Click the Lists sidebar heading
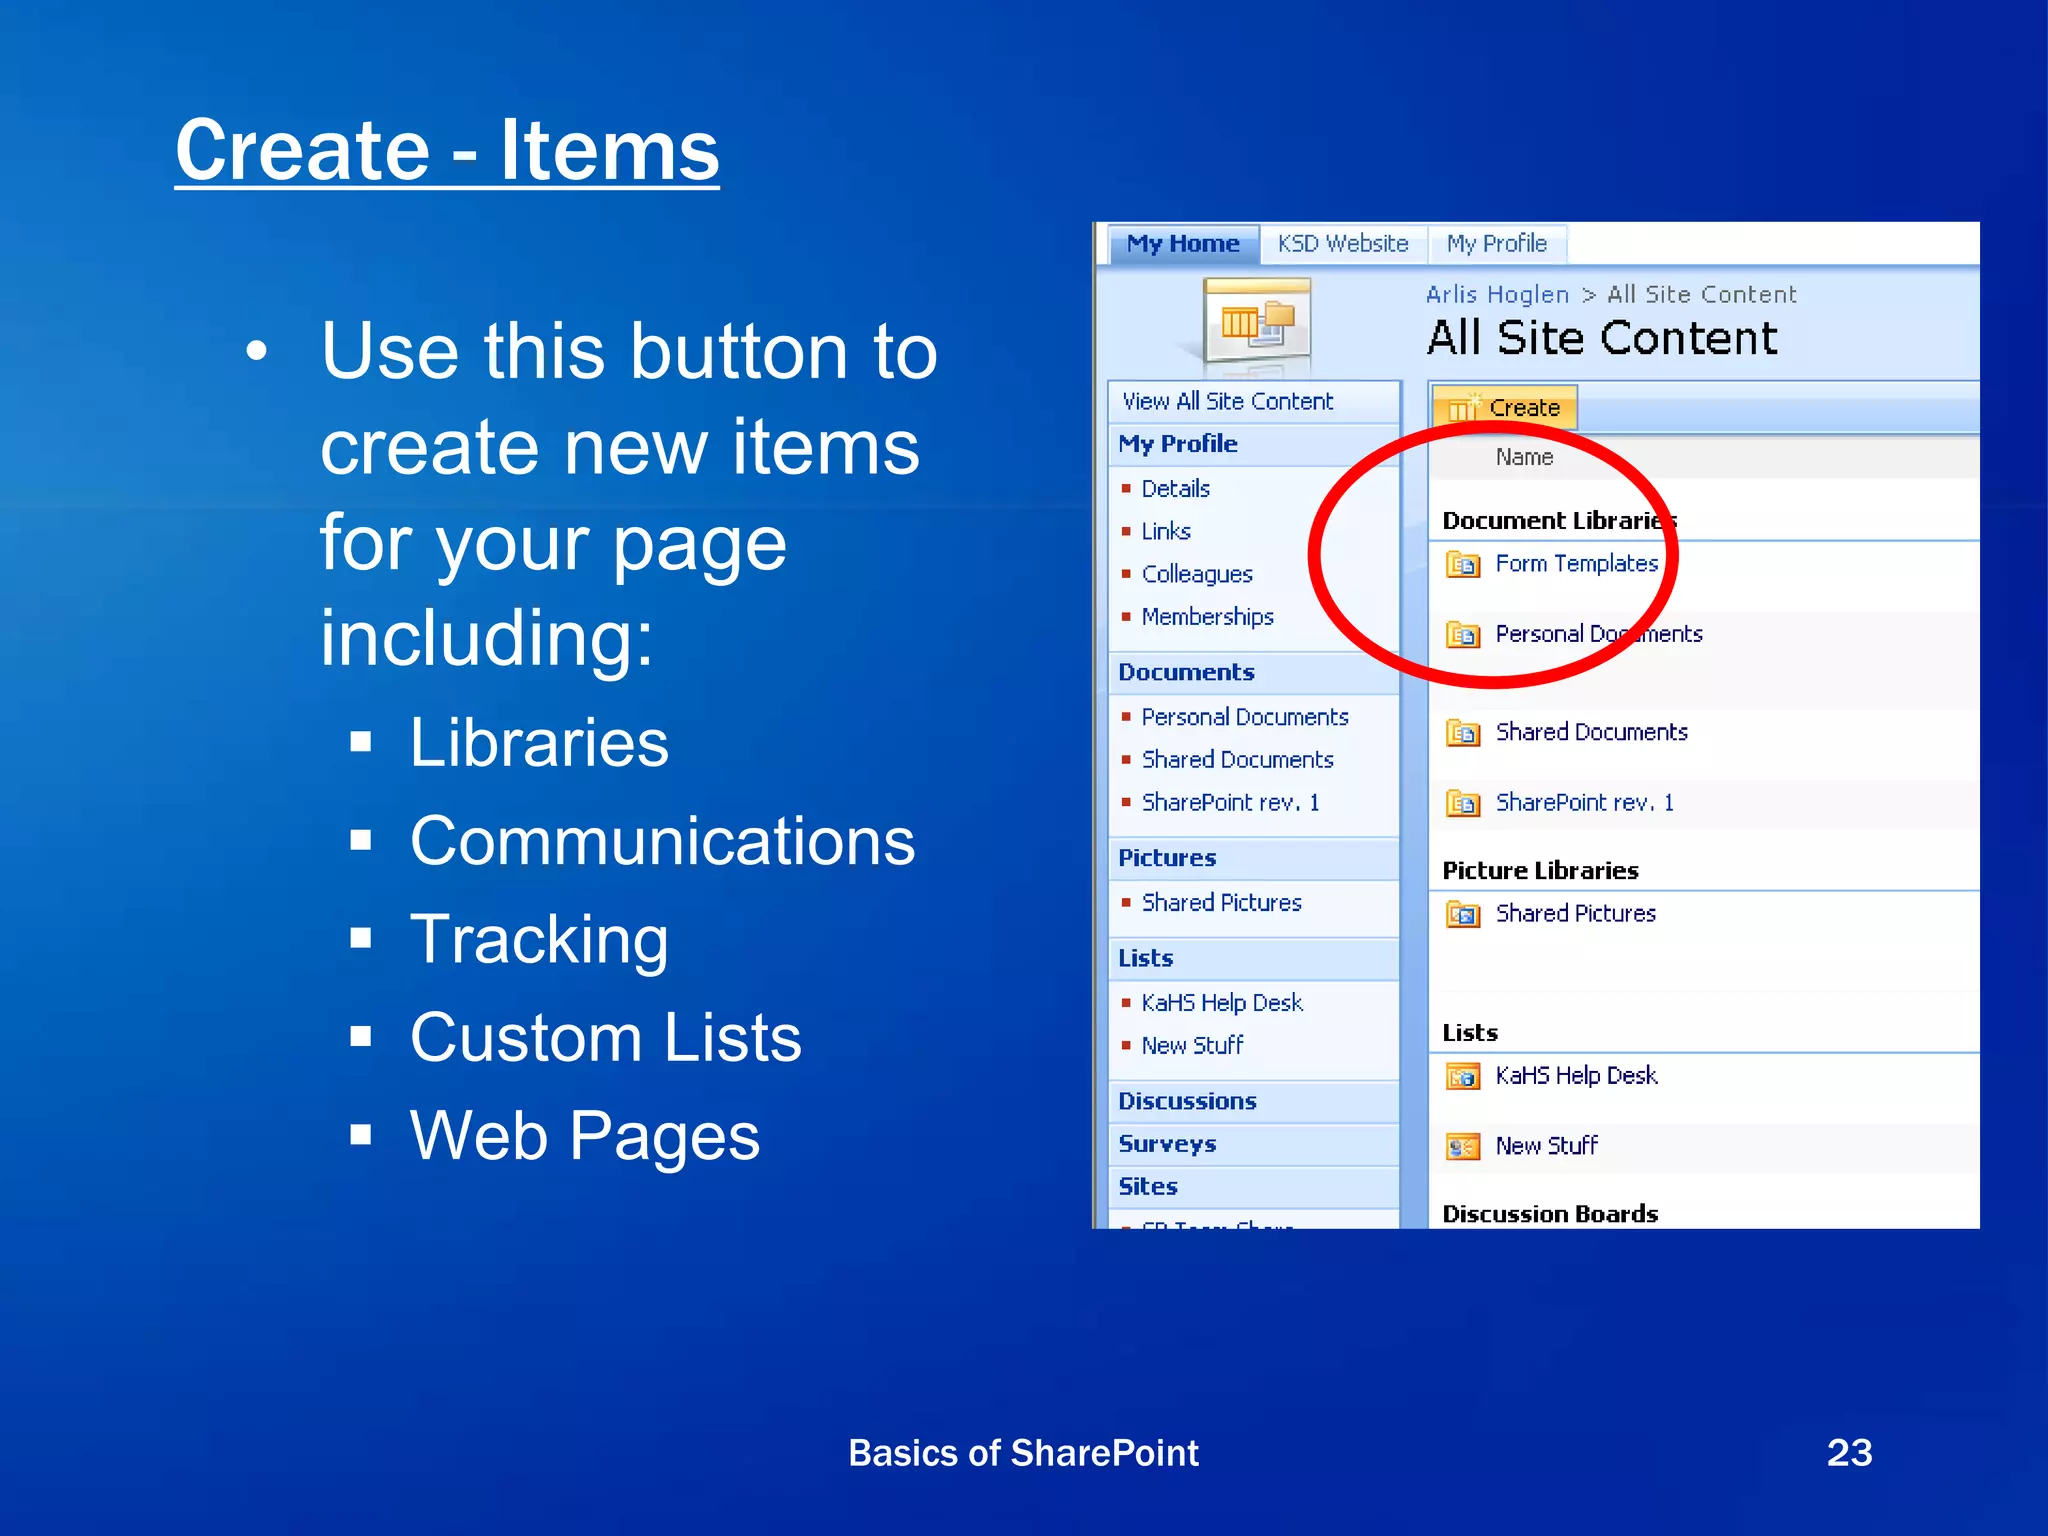This screenshot has width=2048, height=1536. point(1146,958)
